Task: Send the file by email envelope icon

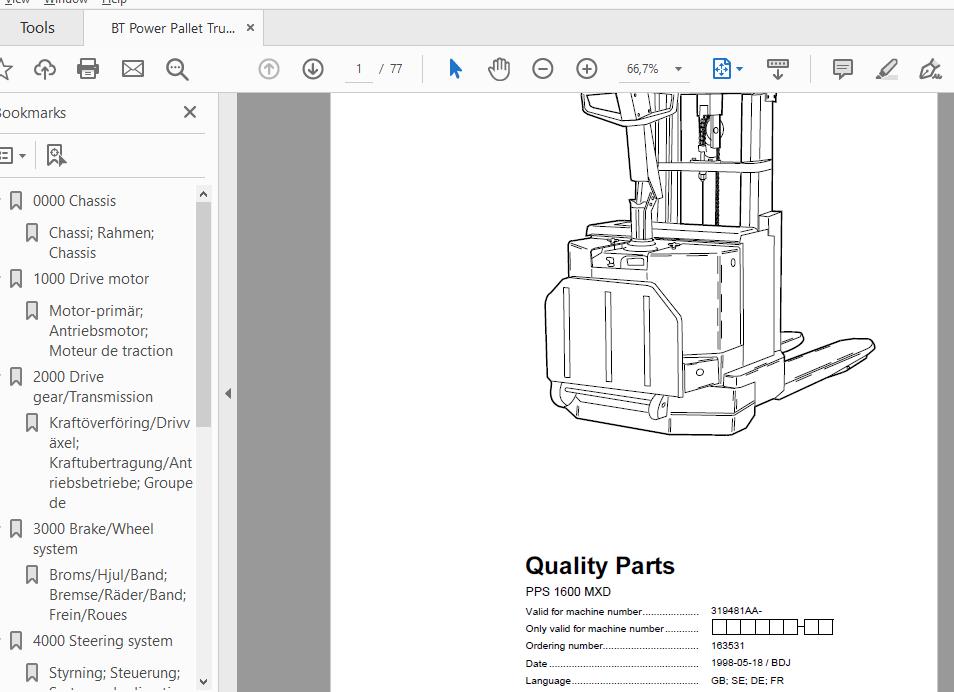Action: [133, 69]
